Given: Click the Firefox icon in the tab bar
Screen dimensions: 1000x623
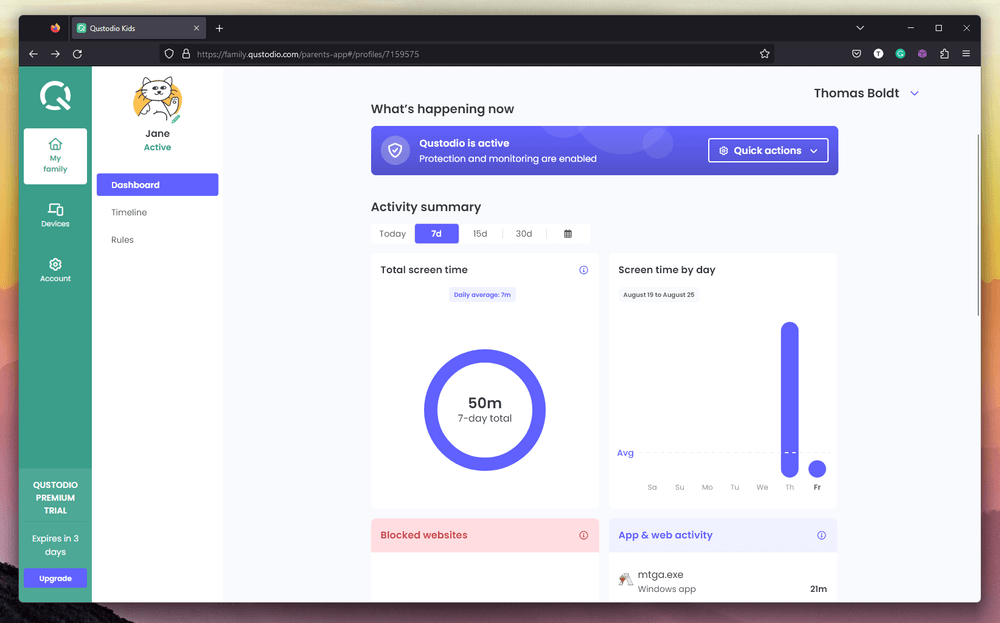Looking at the screenshot, I should point(55,28).
